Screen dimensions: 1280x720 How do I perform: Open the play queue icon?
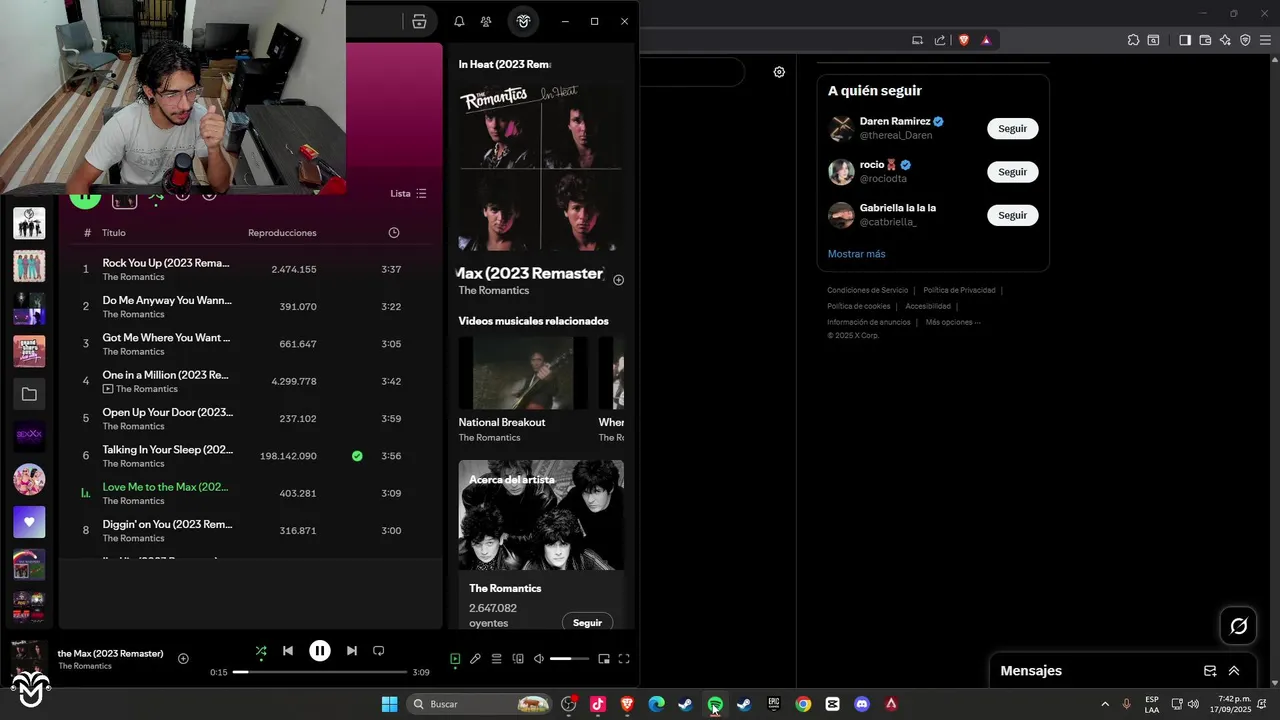click(496, 659)
